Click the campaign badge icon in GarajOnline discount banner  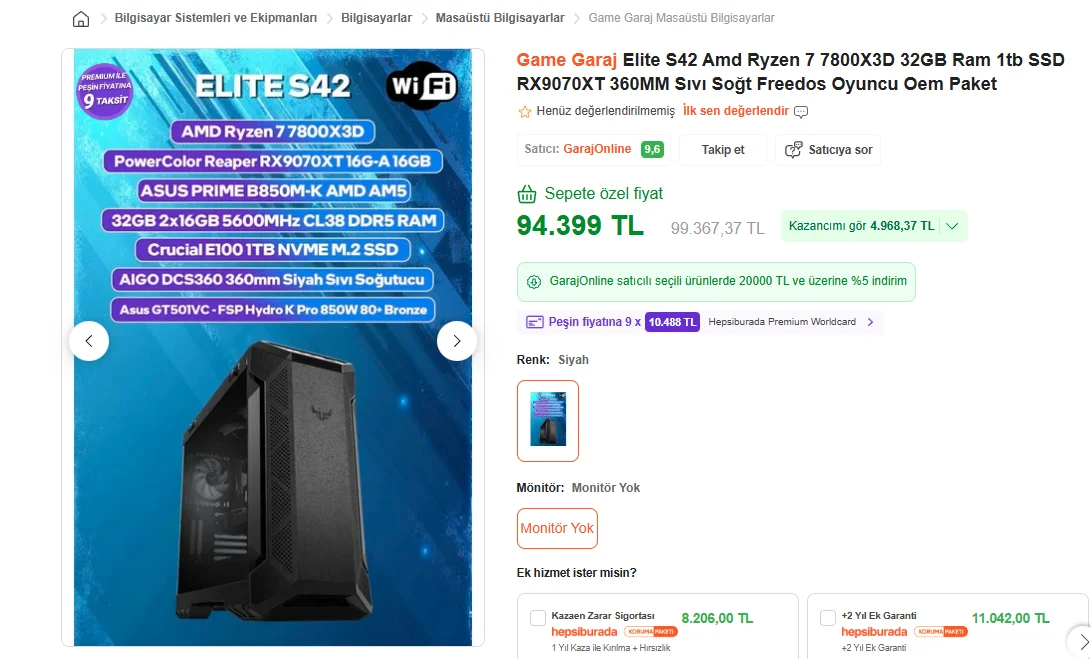[x=534, y=282]
